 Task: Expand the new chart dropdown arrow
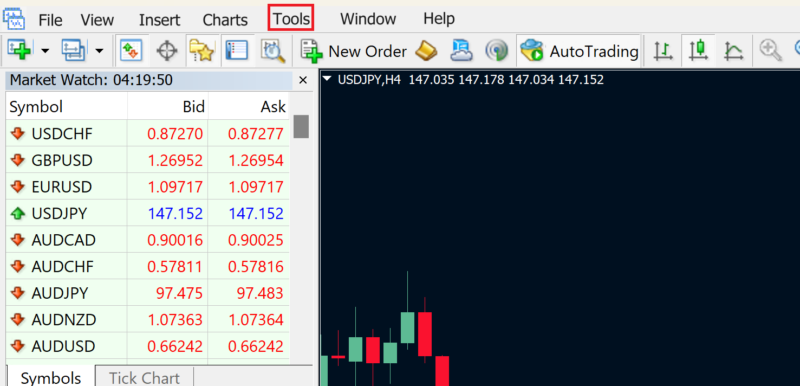45,51
